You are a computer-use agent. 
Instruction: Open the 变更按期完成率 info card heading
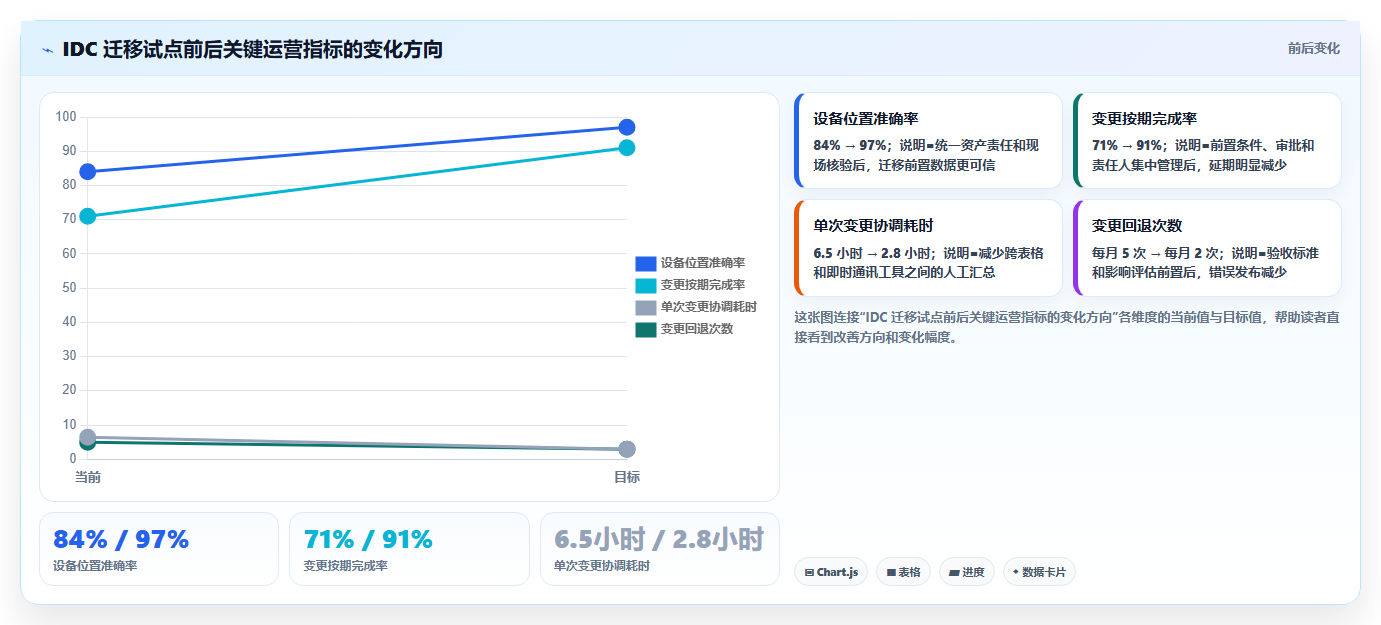(1144, 119)
